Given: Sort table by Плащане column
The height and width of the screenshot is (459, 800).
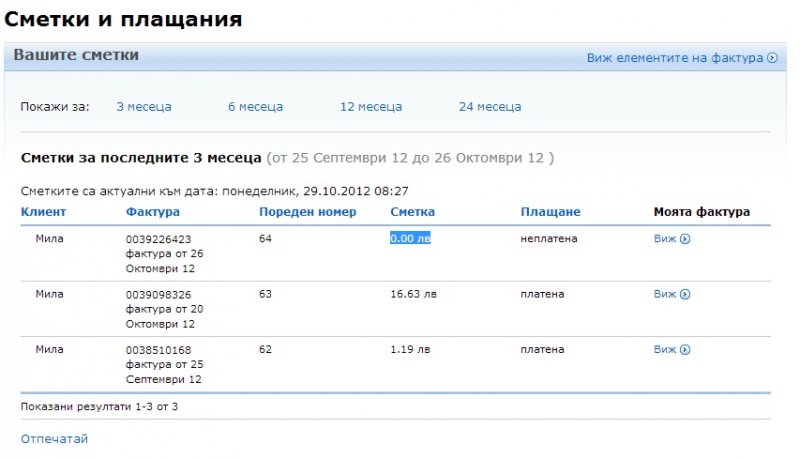Looking at the screenshot, I should (x=551, y=212).
